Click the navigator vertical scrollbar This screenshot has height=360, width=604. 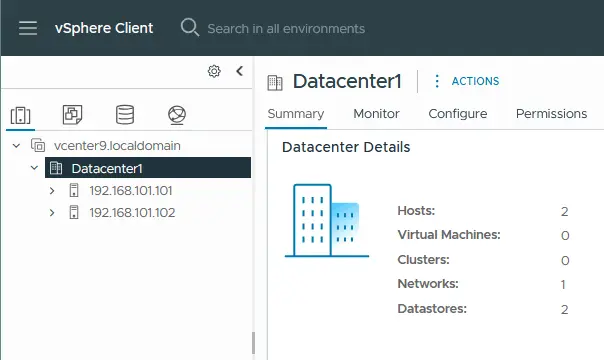253,343
